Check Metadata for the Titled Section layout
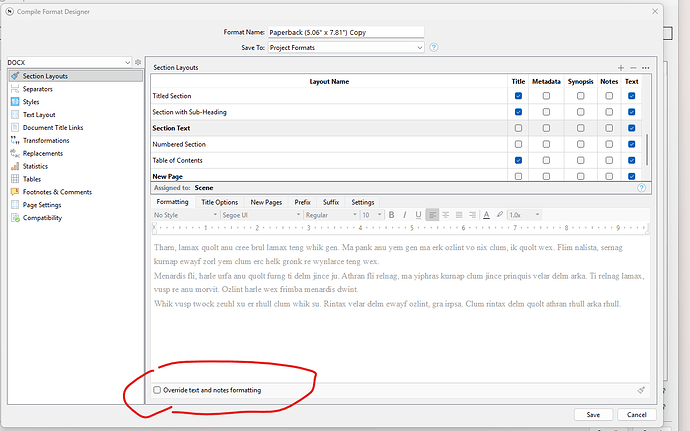This screenshot has width=690, height=431. click(x=546, y=96)
